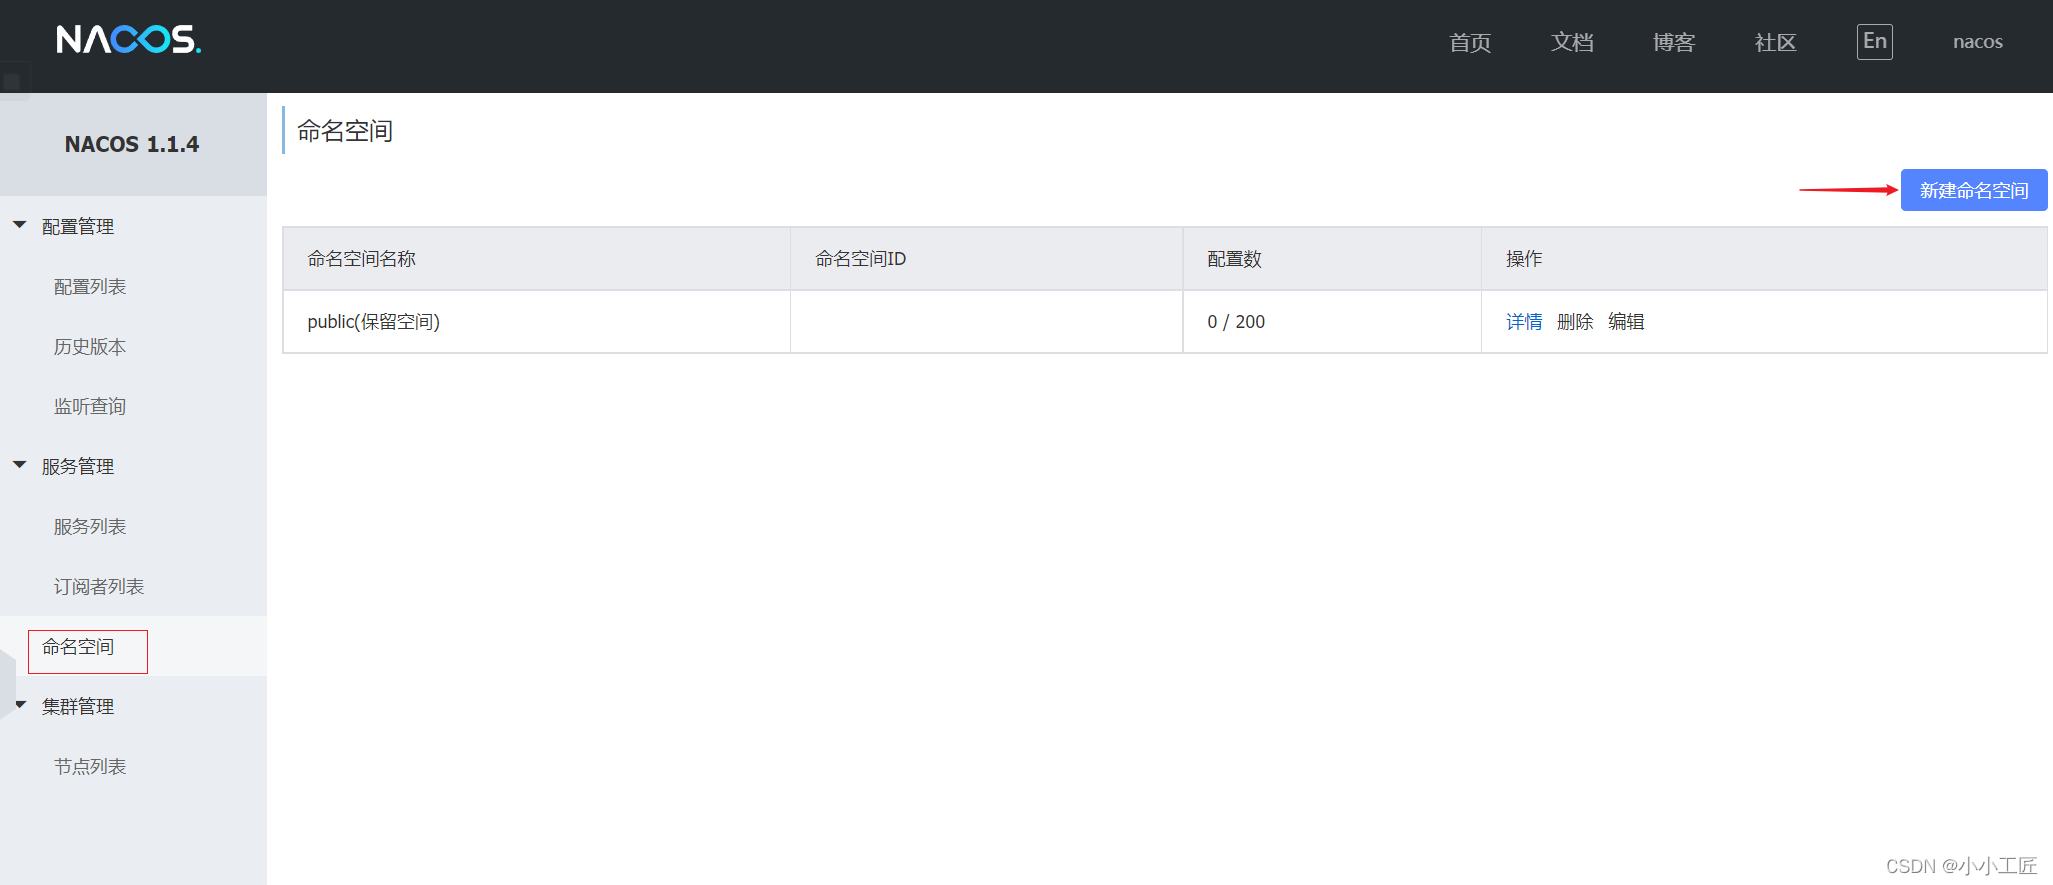Click the 命名空间 page title
Image resolution: width=2053 pixels, height=885 pixels.
(345, 131)
